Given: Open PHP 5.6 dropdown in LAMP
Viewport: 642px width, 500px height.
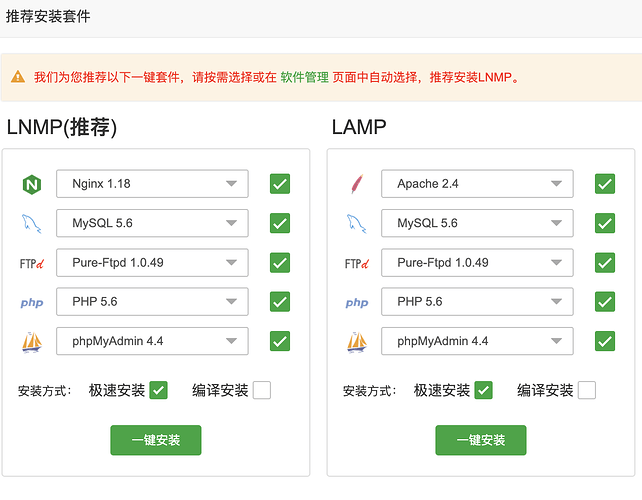Looking at the screenshot, I should click(477, 302).
